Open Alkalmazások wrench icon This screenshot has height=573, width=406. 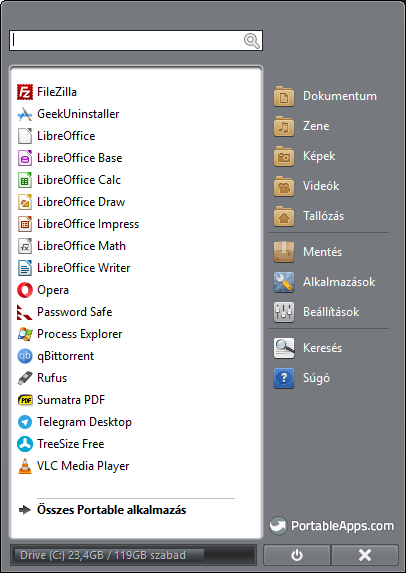[284, 282]
